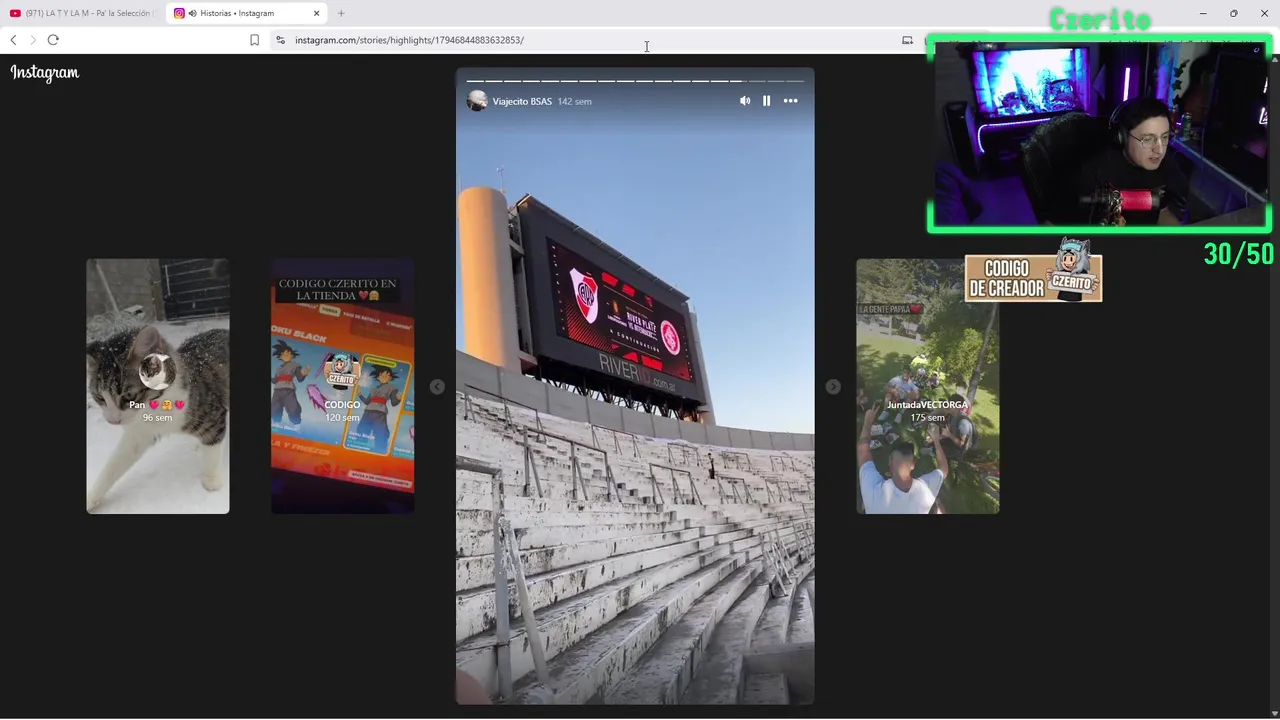Click the '142 sem' story timestamp
This screenshot has height=720, width=1280.
pyautogui.click(x=575, y=101)
